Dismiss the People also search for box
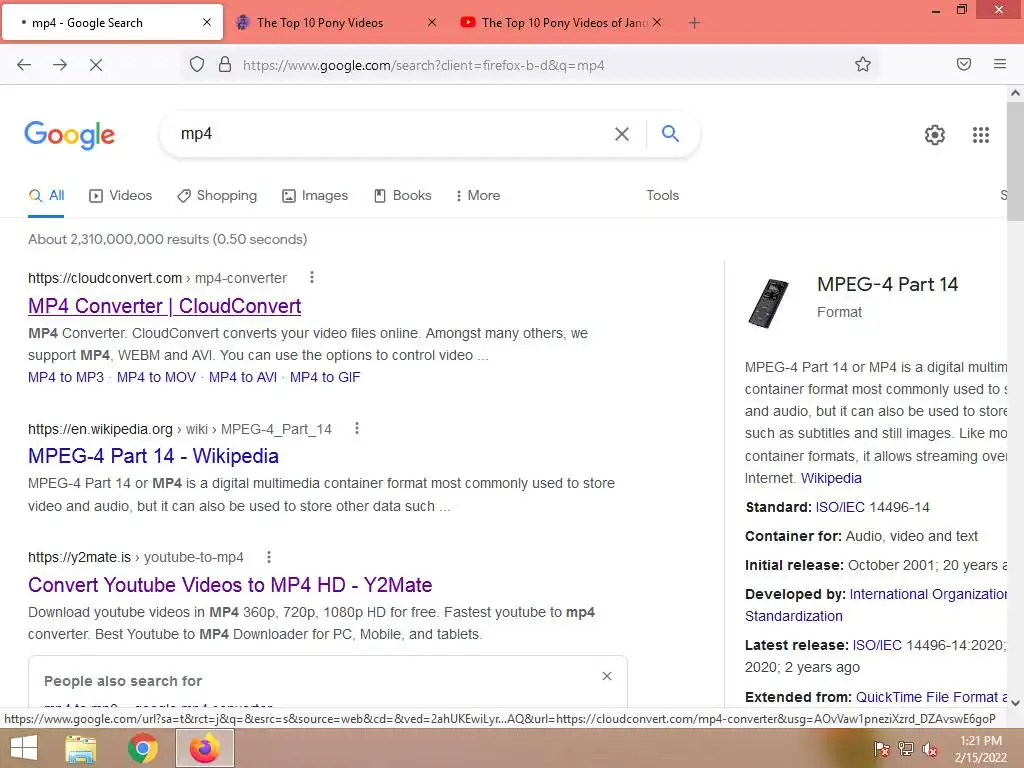The width and height of the screenshot is (1024, 768). pos(607,676)
